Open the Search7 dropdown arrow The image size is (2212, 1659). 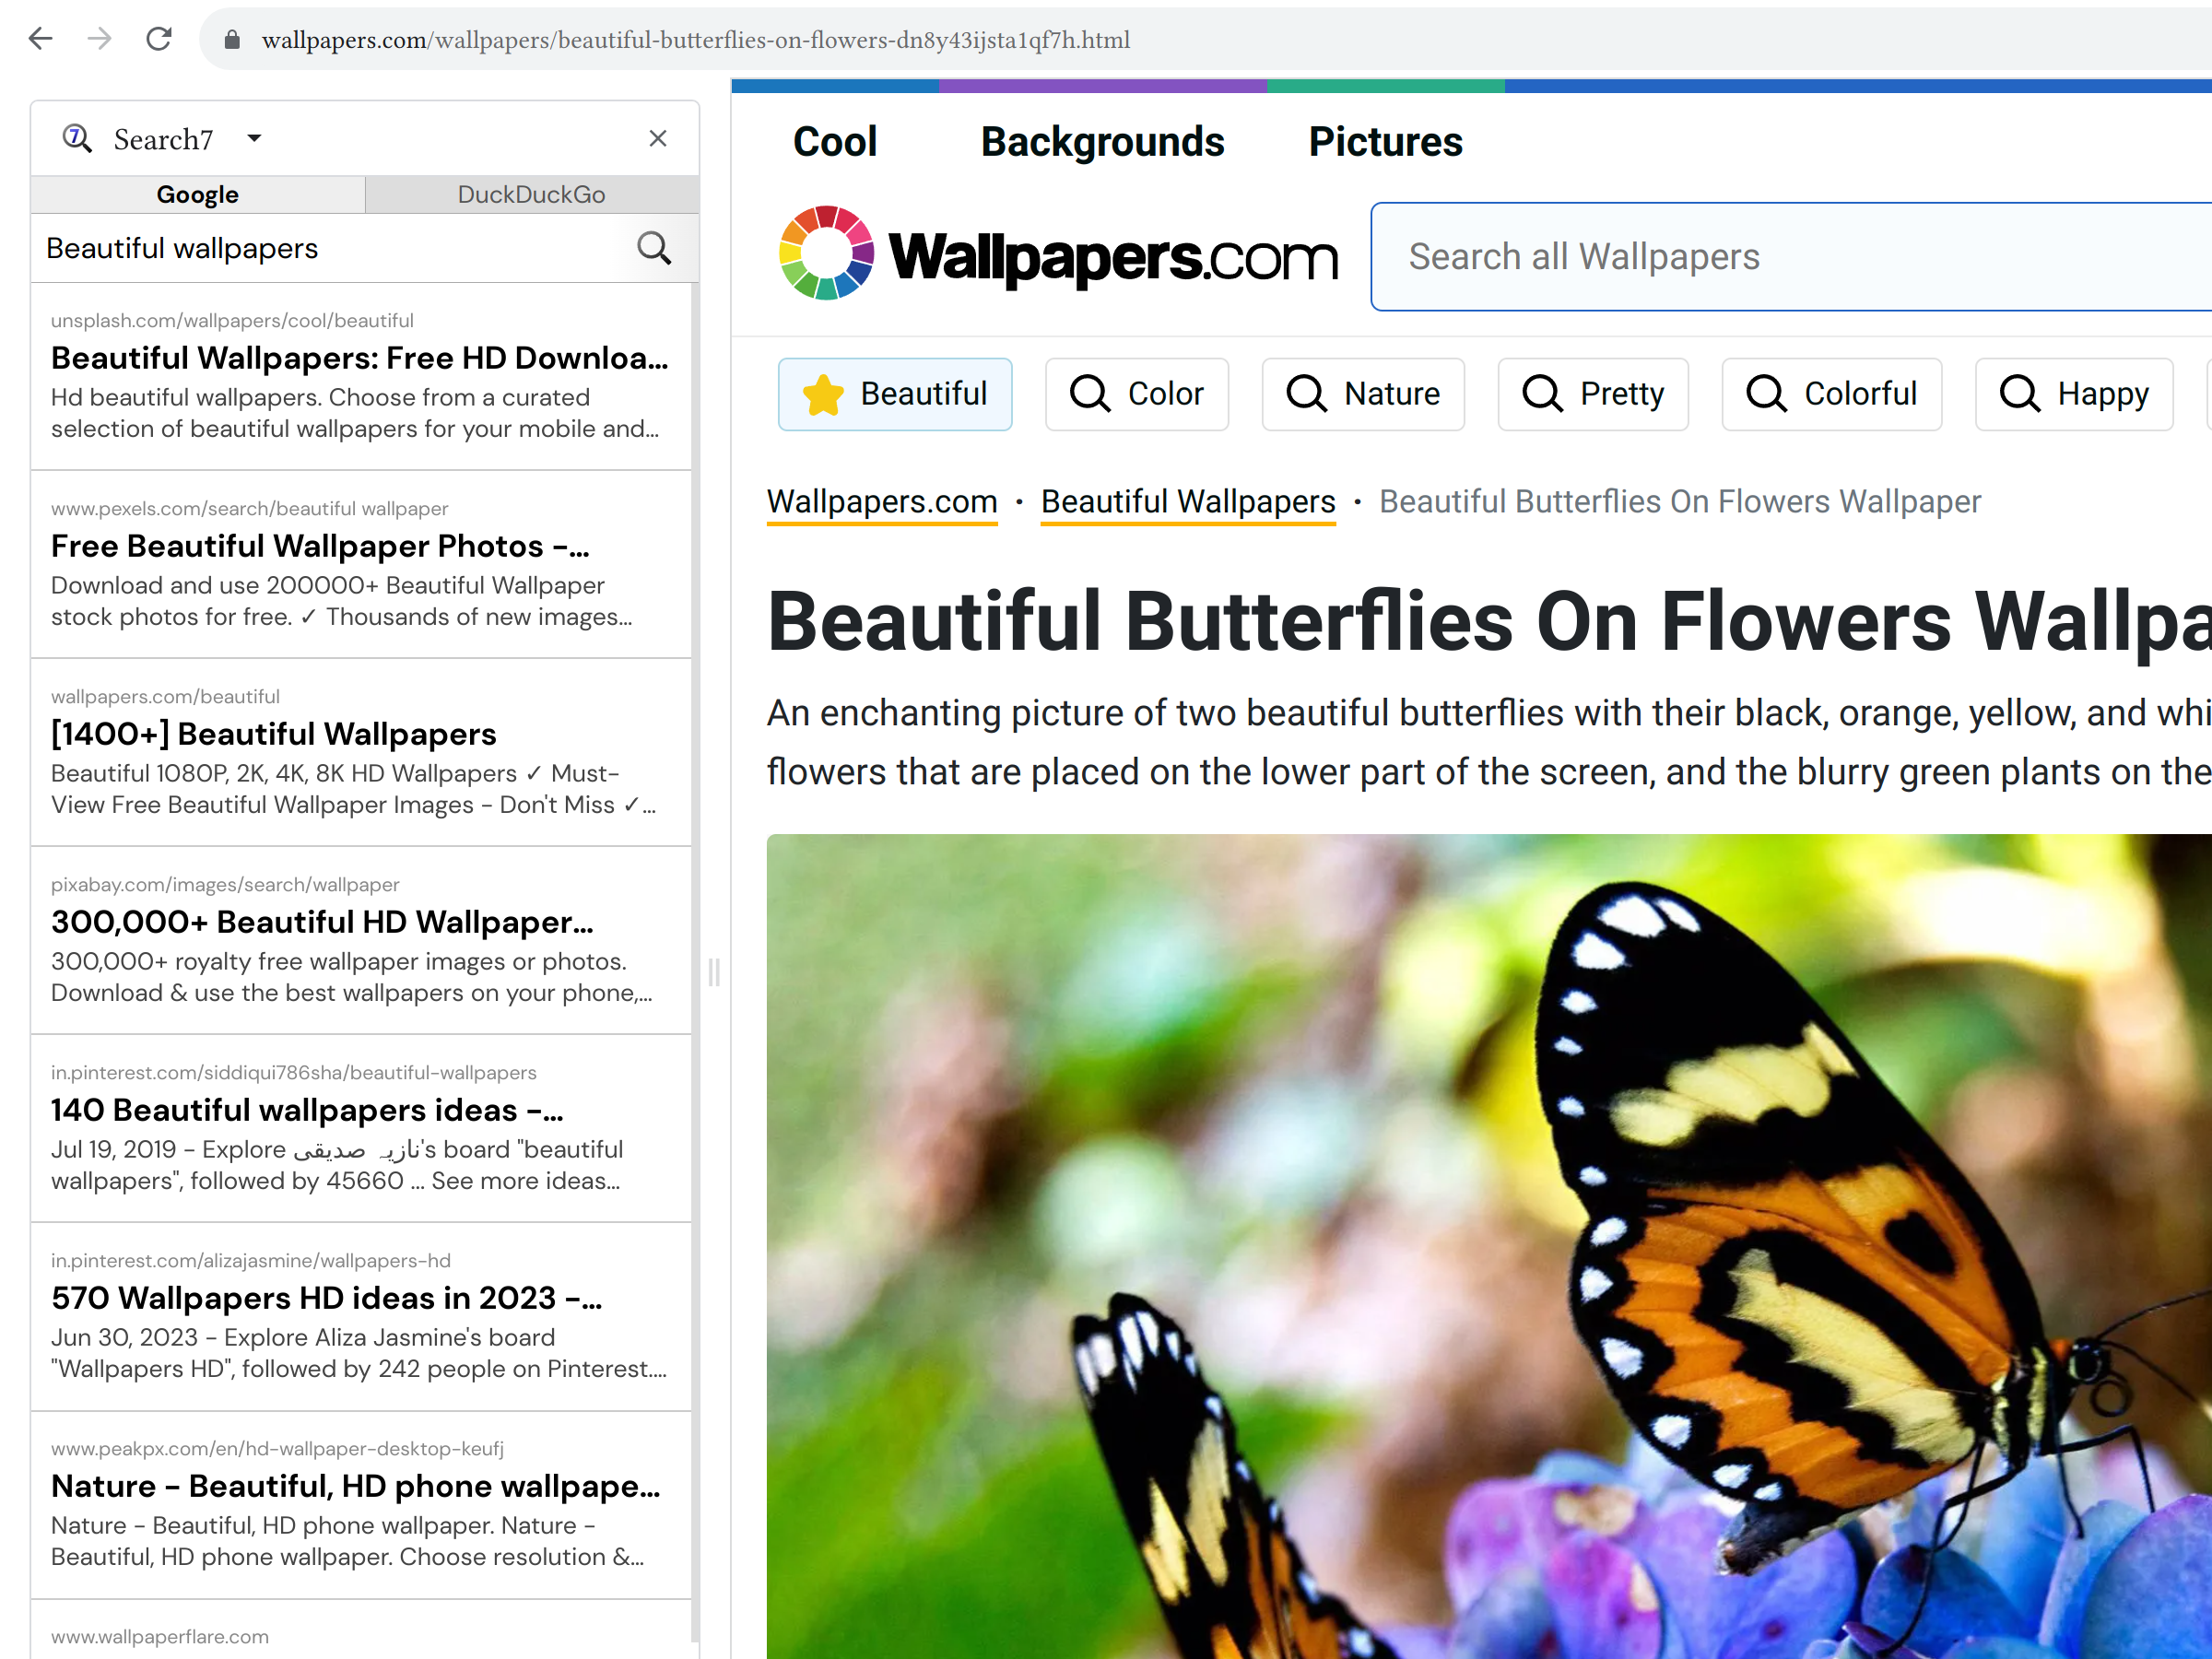254,138
